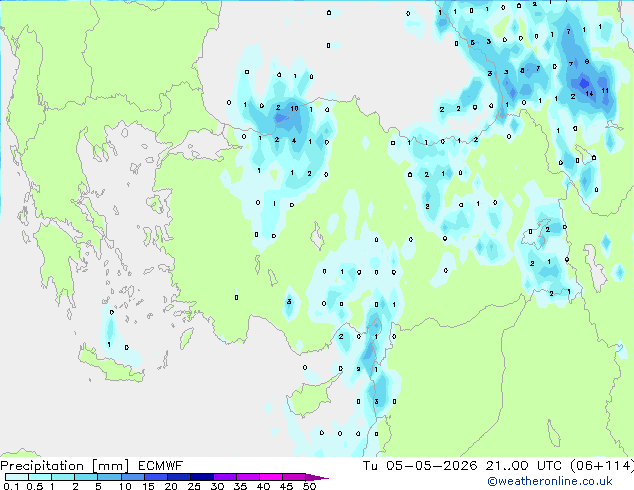Image resolution: width=634 pixels, height=490 pixels.
Task: Click the '20' legend scale label
Action: click(x=171, y=486)
